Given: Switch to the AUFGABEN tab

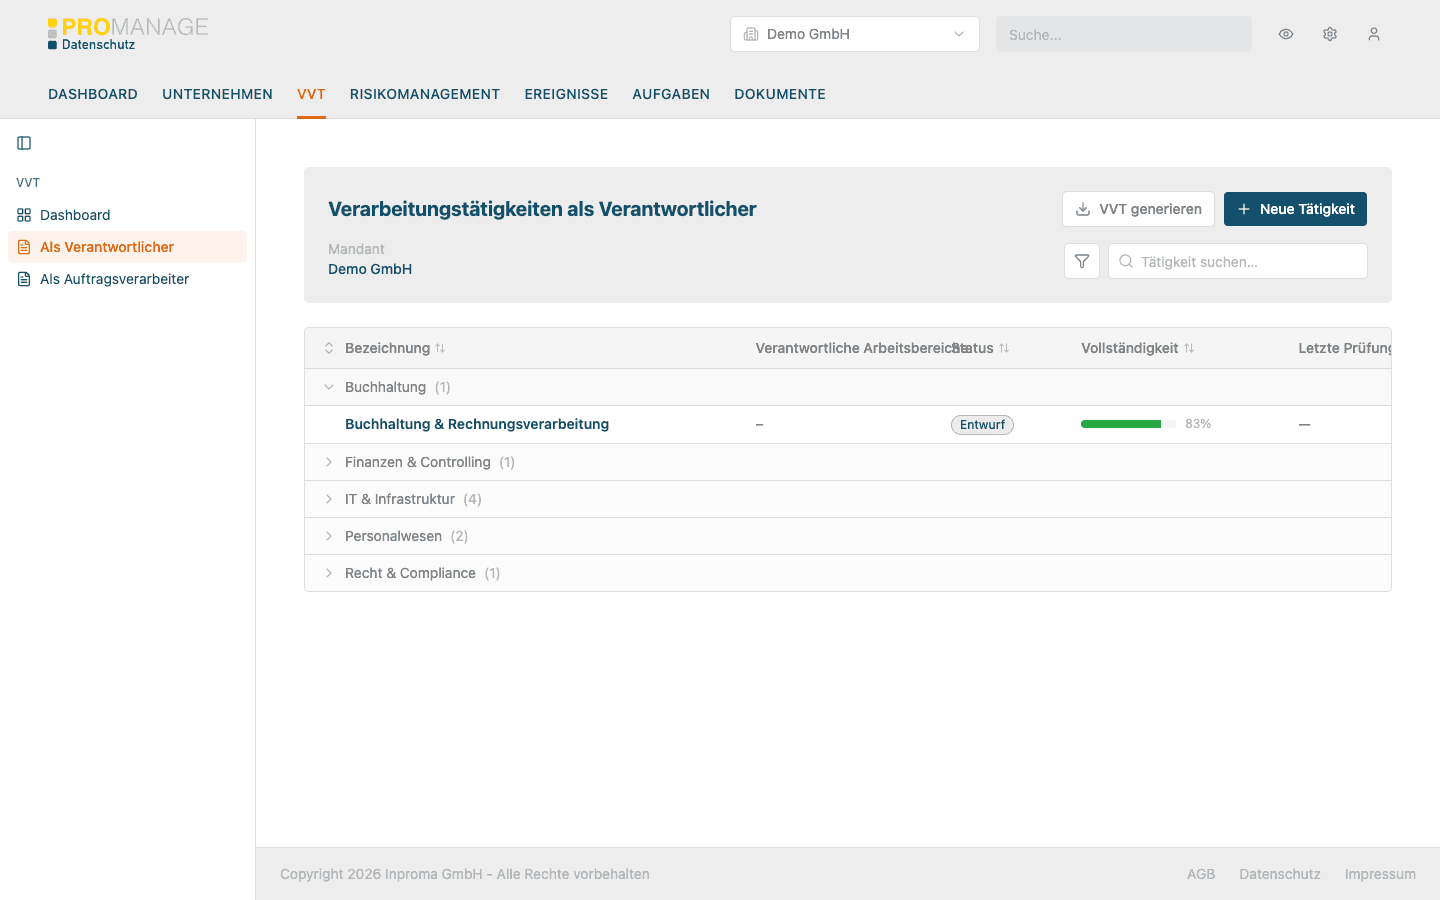Looking at the screenshot, I should pos(671,94).
